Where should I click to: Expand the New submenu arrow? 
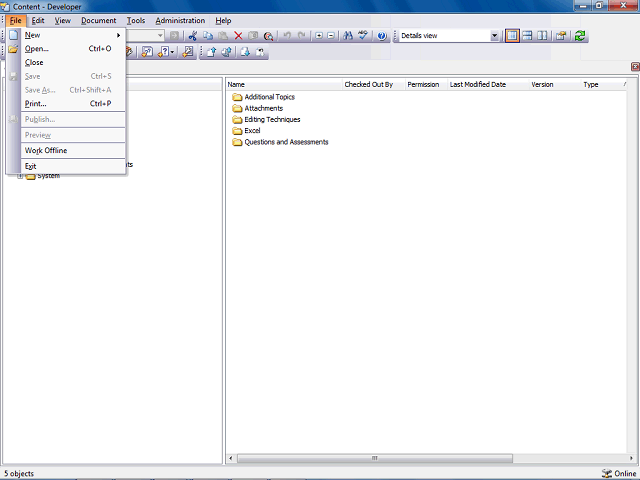118,35
